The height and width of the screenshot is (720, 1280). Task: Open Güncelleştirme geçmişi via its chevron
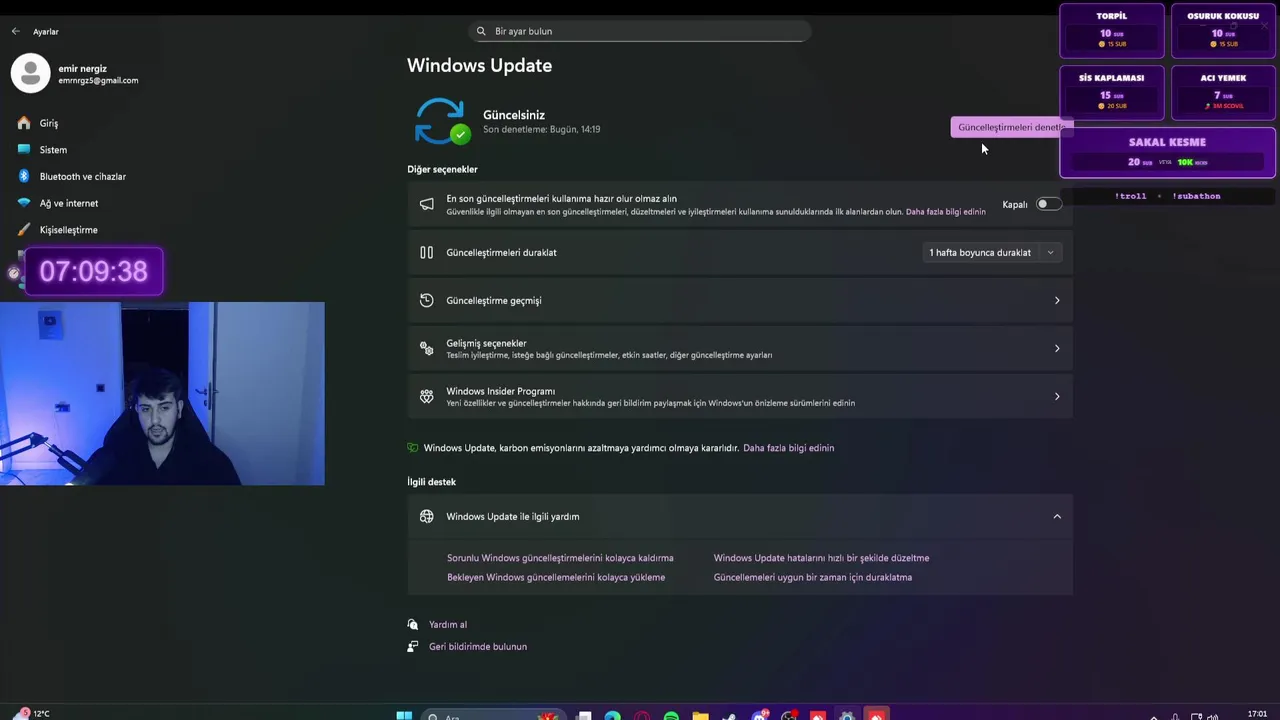point(1057,300)
